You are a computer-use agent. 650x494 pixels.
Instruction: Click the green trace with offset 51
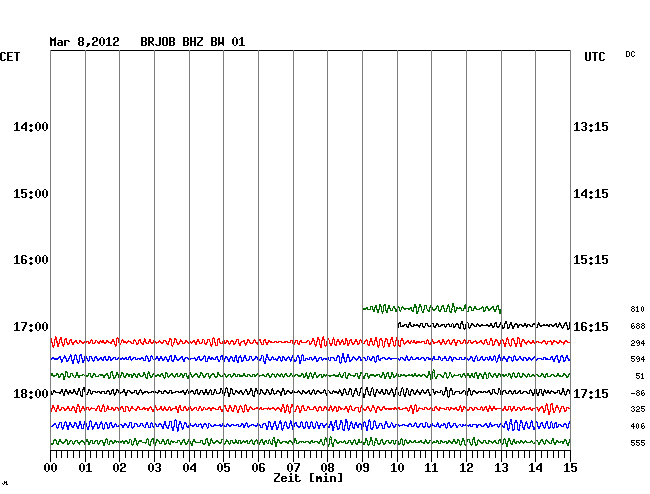(310, 375)
